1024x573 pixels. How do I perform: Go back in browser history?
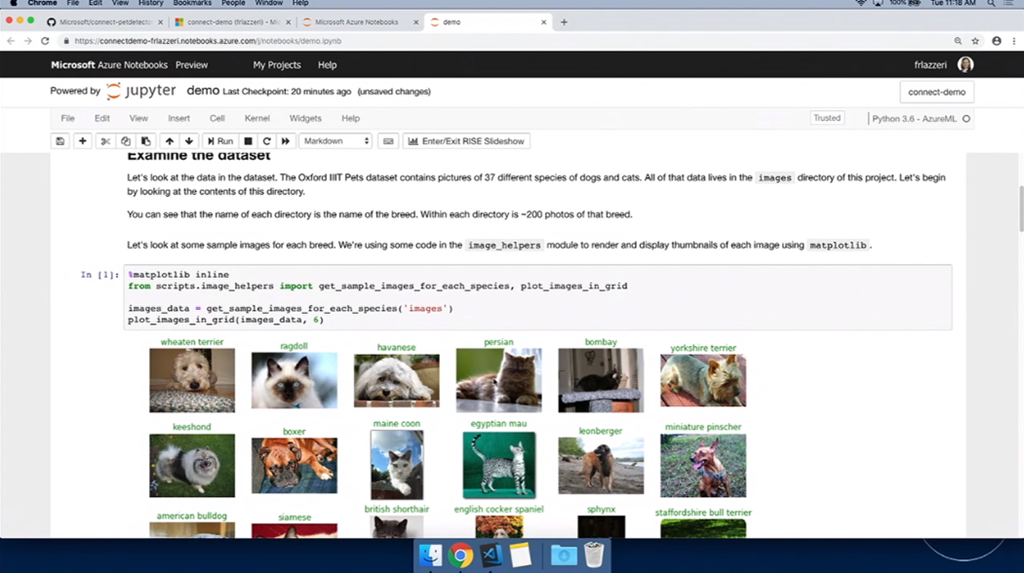[10, 41]
